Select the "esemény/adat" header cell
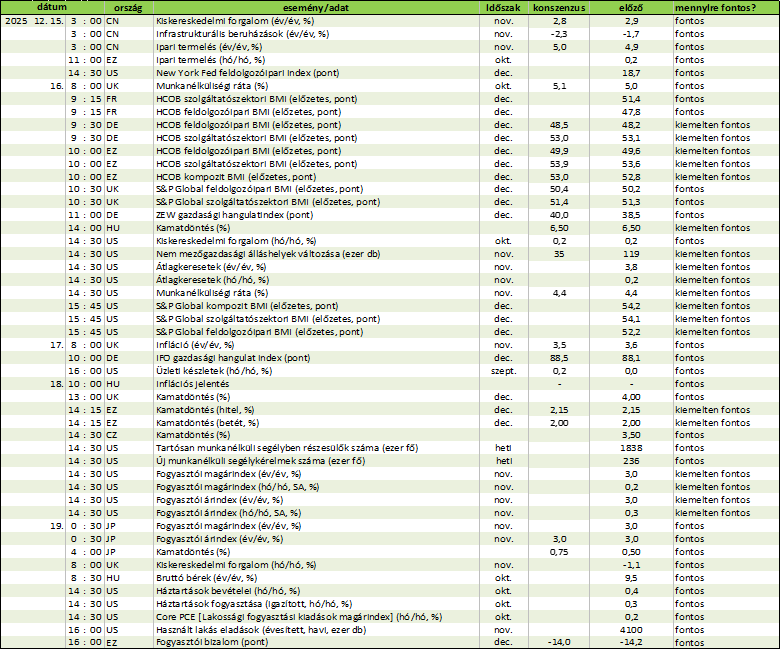781x650 pixels. [x=316, y=7]
